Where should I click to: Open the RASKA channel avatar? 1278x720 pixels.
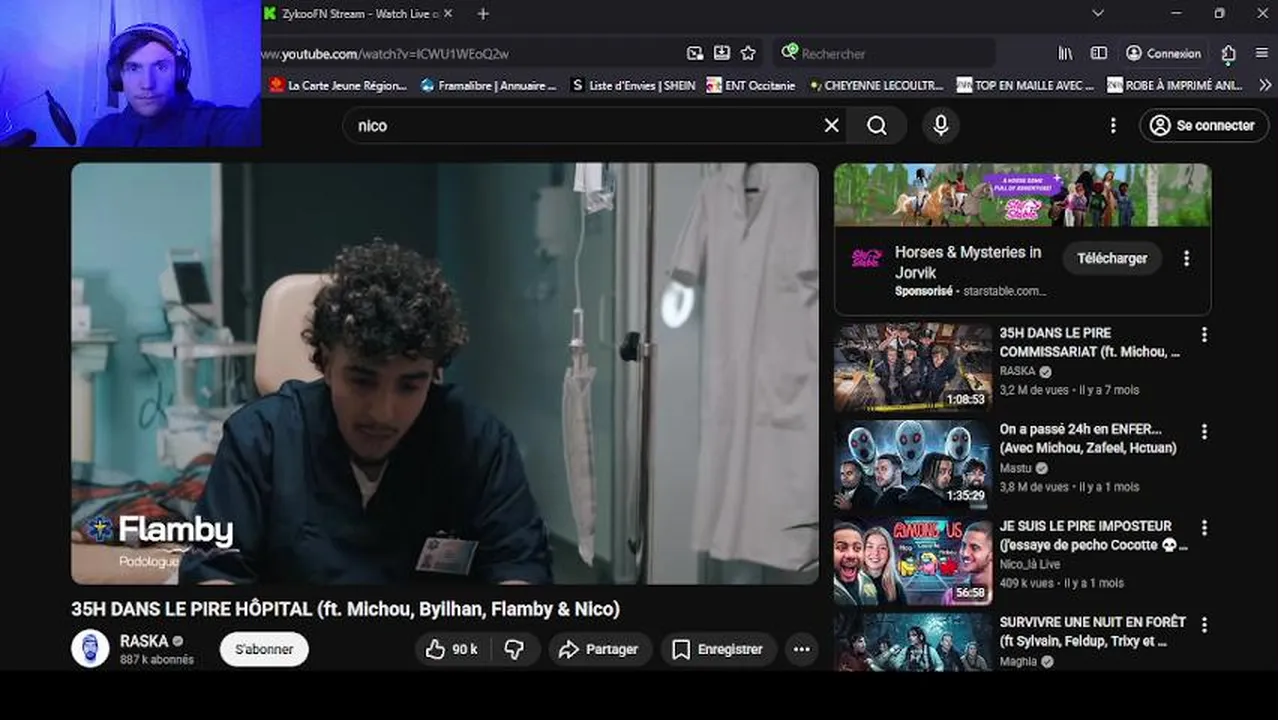(90, 649)
